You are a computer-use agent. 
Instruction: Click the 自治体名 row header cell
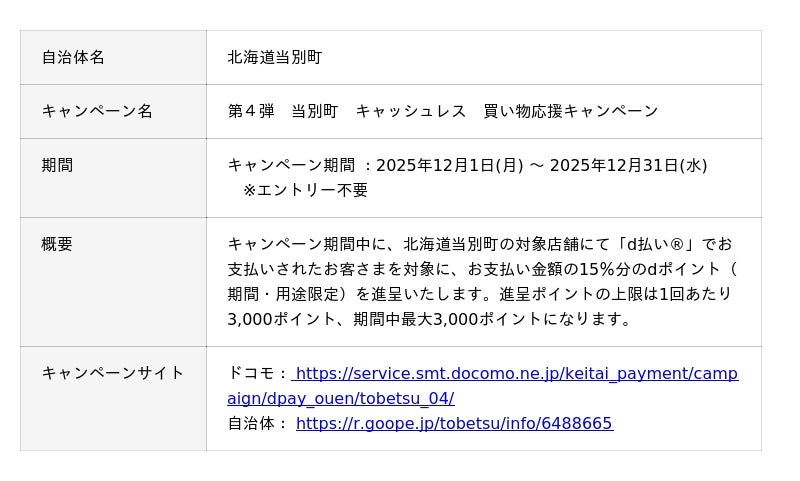[x=73, y=58]
